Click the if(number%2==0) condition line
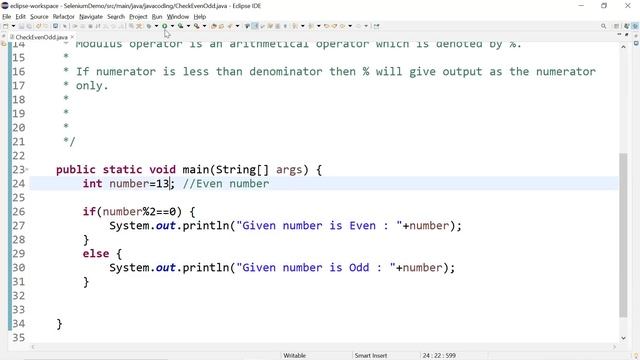Viewport: 640px width, 360px height. click(139, 212)
